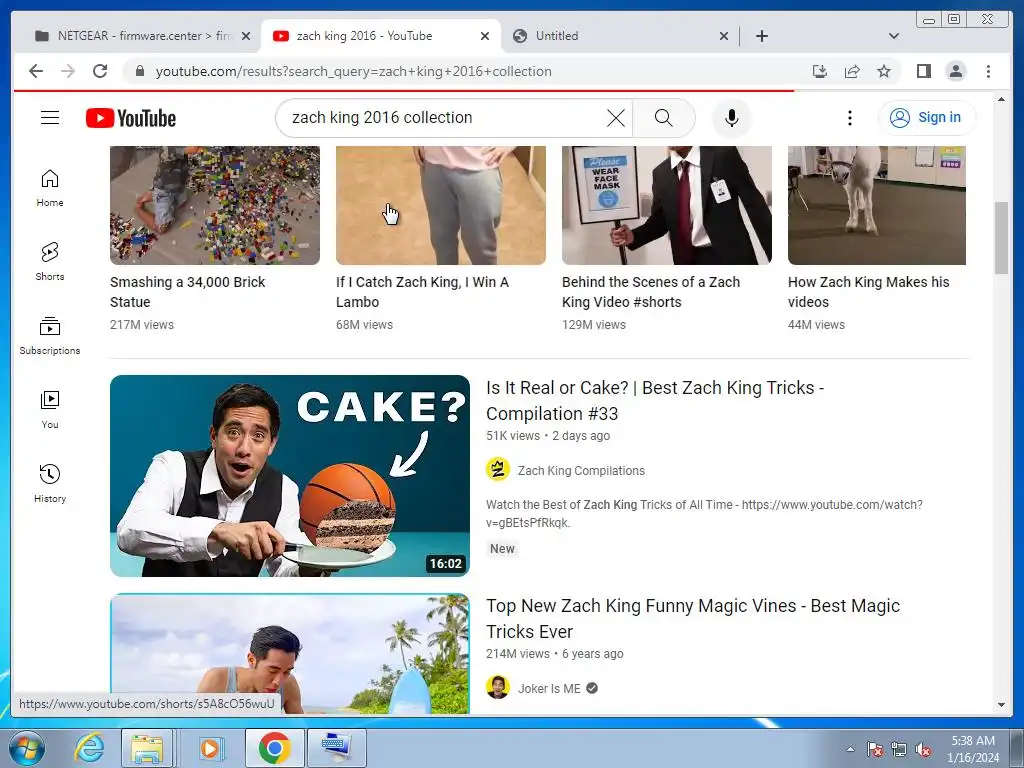Screen dimensions: 1024x768
Task: Launch Internet Explorer from the taskbar
Action: (x=88, y=748)
